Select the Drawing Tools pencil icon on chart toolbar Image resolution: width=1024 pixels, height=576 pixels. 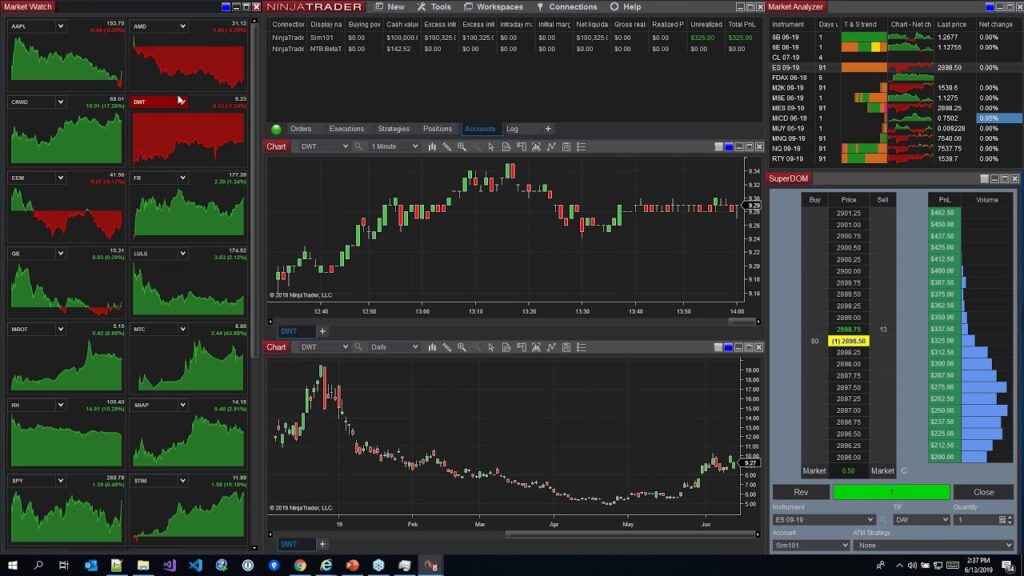coord(447,146)
